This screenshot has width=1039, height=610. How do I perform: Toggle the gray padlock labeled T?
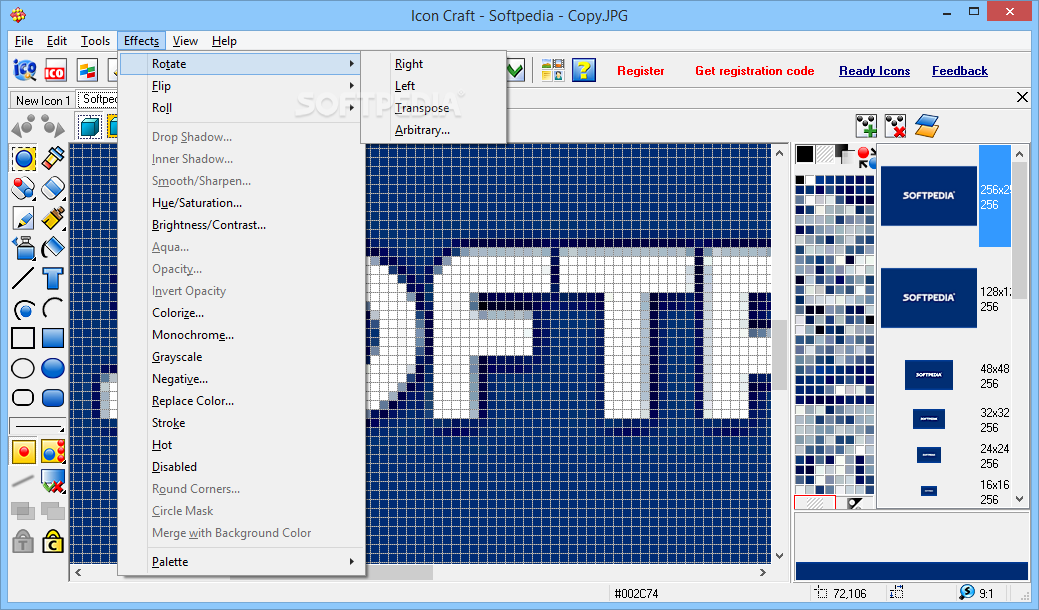click(23, 541)
